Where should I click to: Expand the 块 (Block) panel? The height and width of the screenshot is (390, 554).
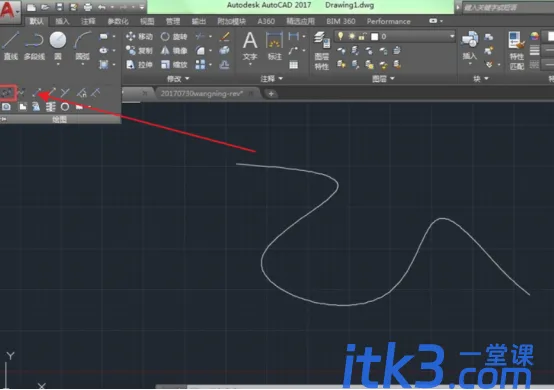click(x=481, y=78)
